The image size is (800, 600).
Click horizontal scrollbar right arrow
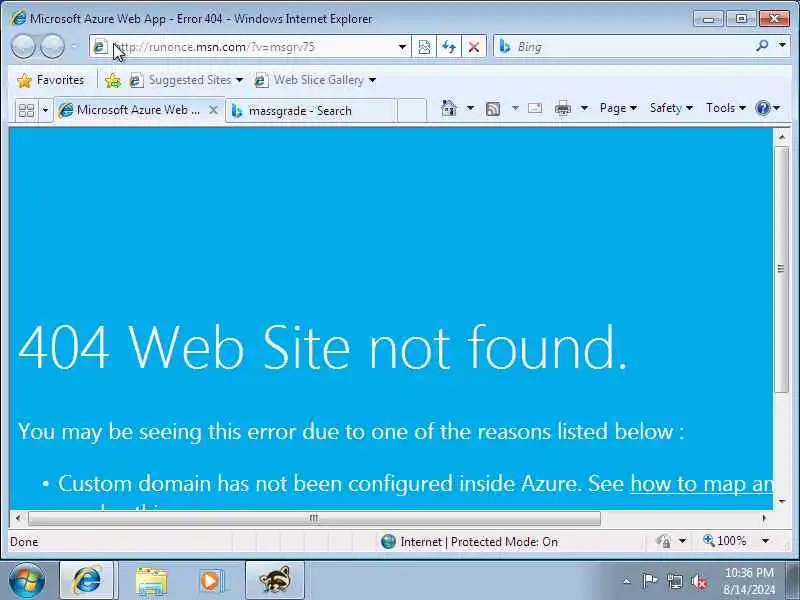[764, 518]
